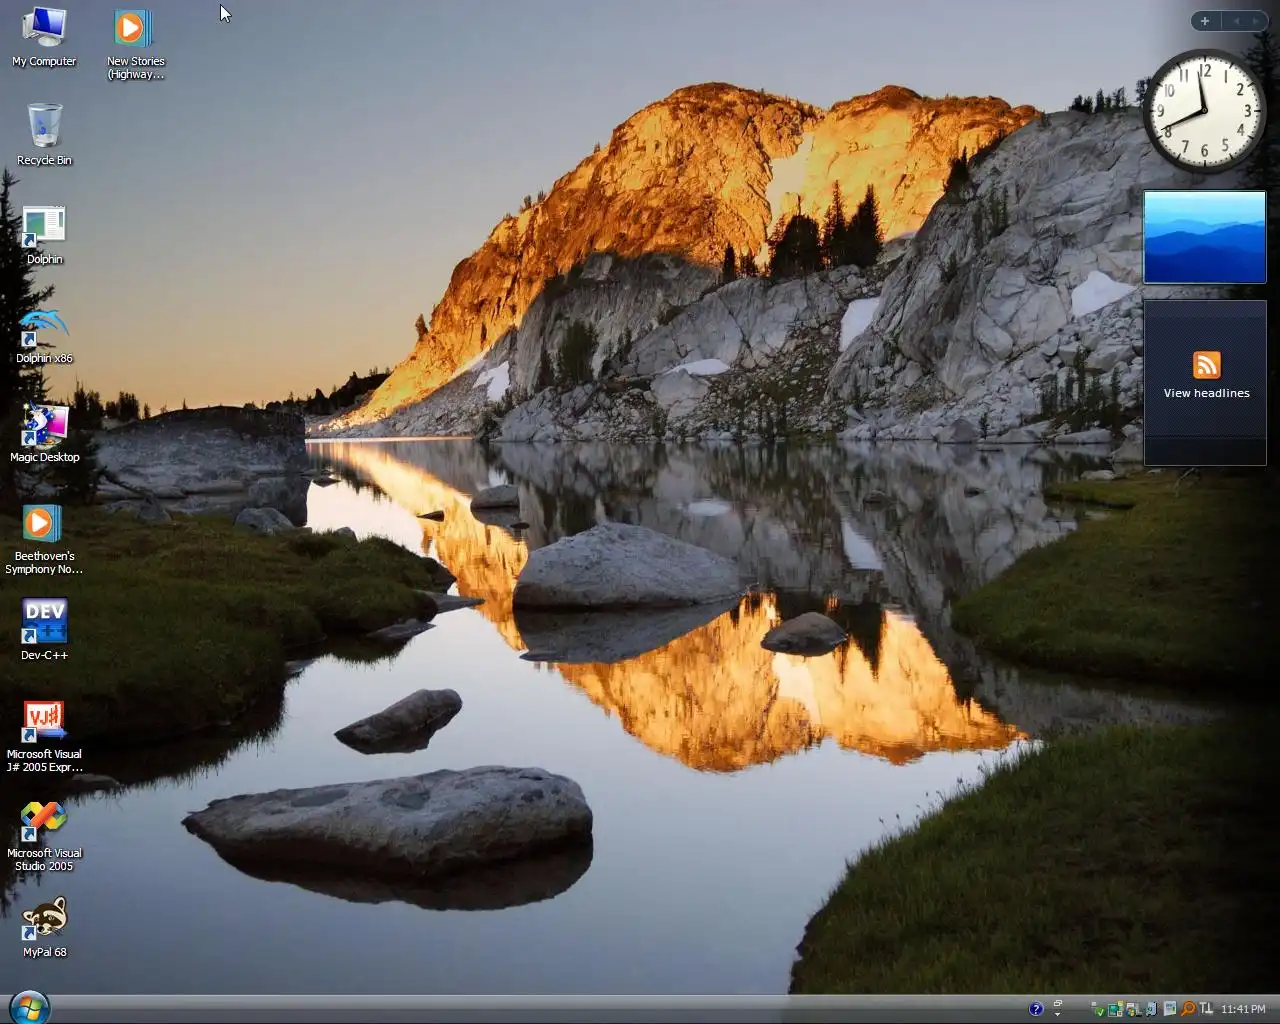Add a gadget with the sidebar plus button
Image resolution: width=1280 pixels, height=1024 pixels.
click(1205, 21)
